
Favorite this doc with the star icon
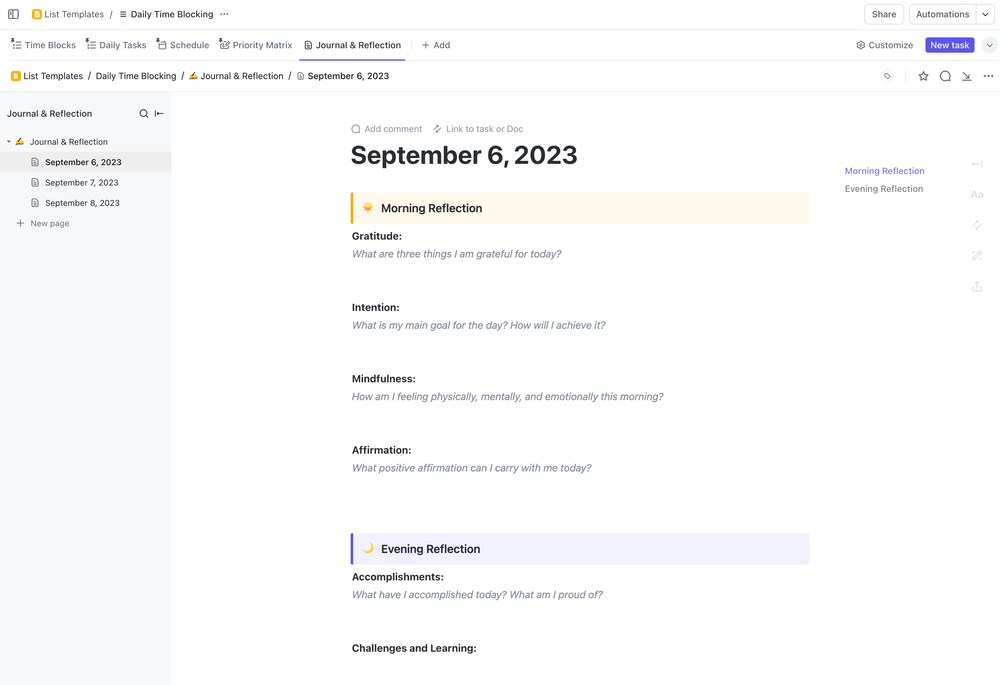click(923, 76)
